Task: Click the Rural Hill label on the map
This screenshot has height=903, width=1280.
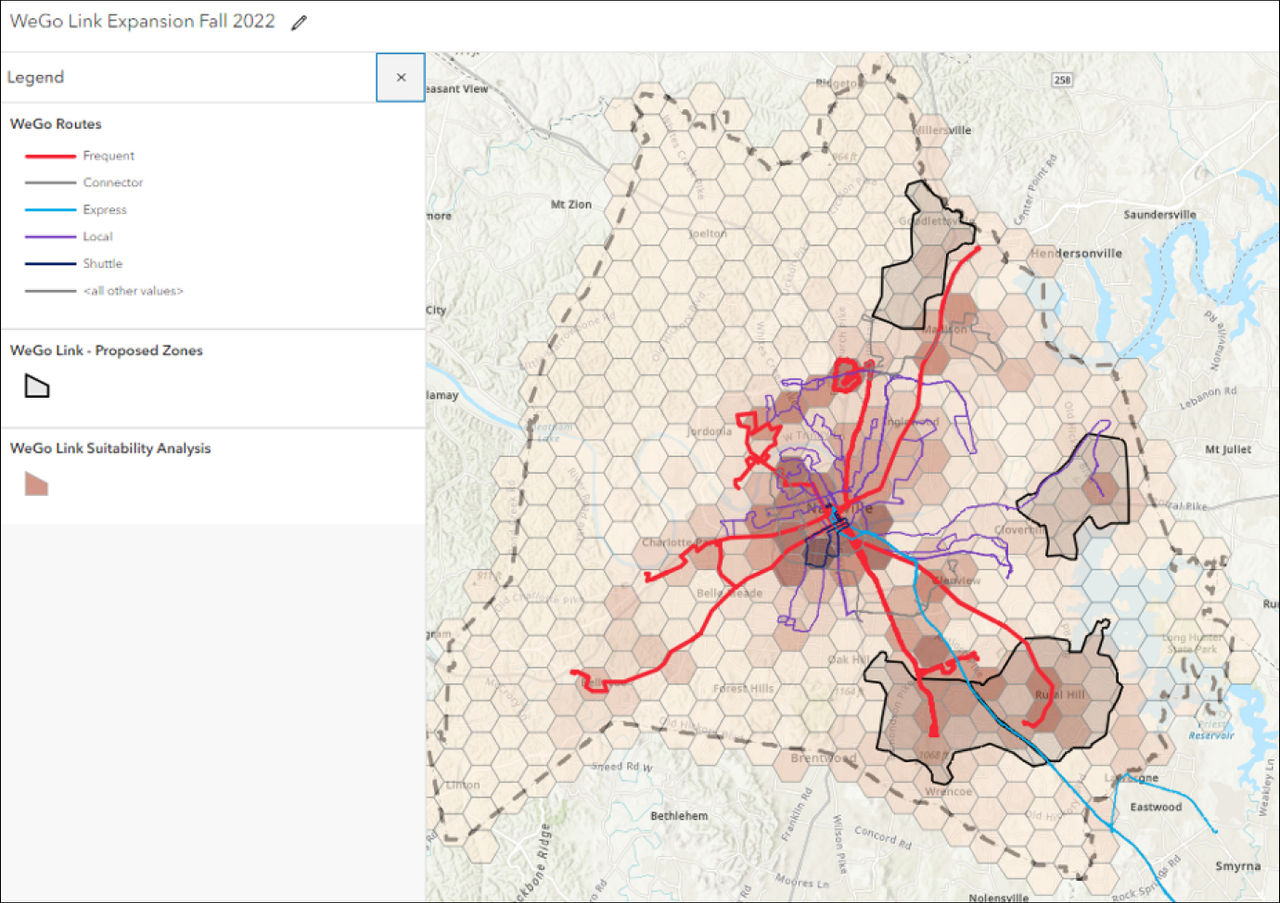Action: tap(1060, 695)
